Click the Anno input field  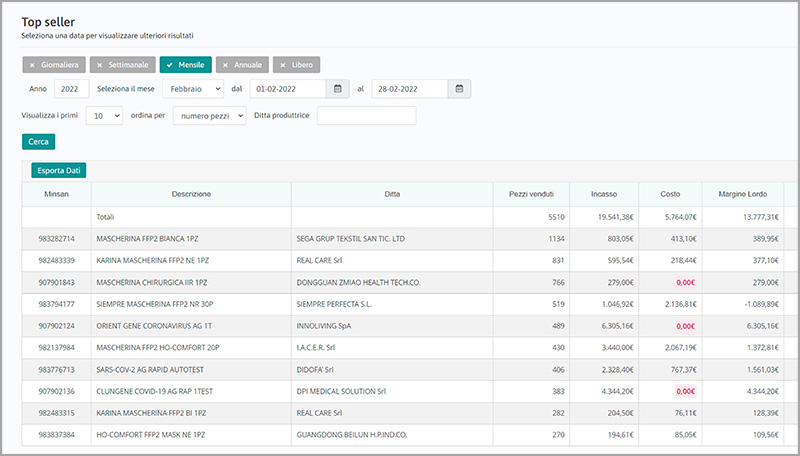(71, 89)
